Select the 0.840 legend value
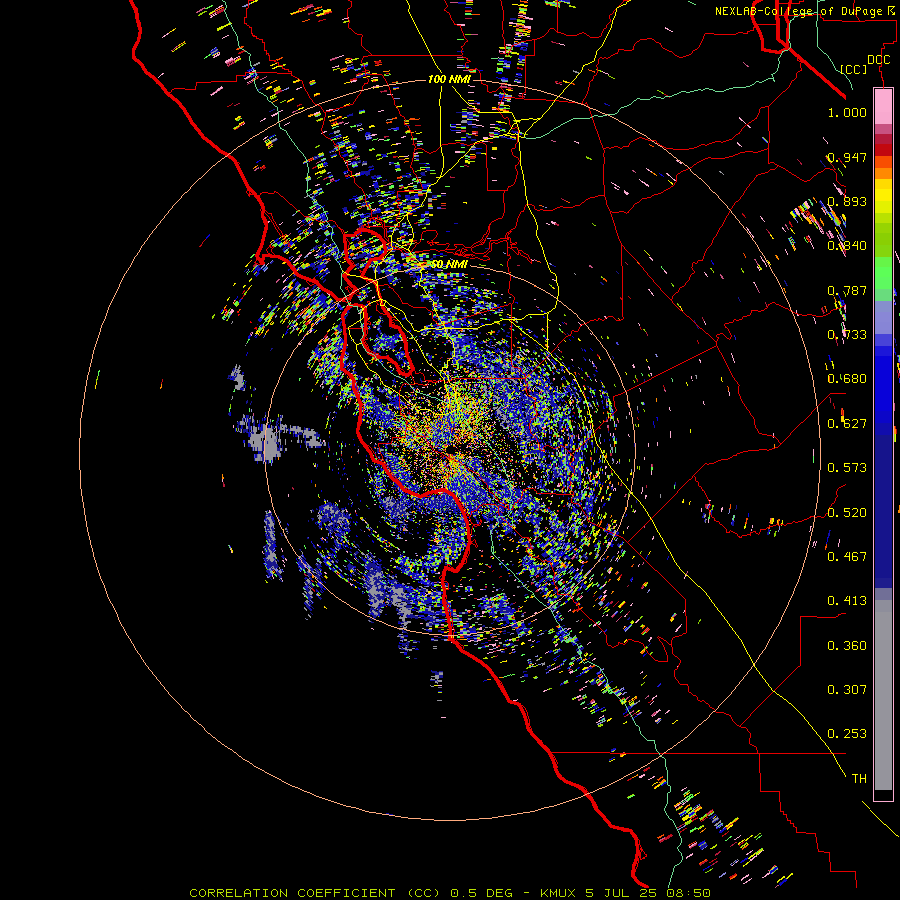The height and width of the screenshot is (900, 900). pos(847,246)
